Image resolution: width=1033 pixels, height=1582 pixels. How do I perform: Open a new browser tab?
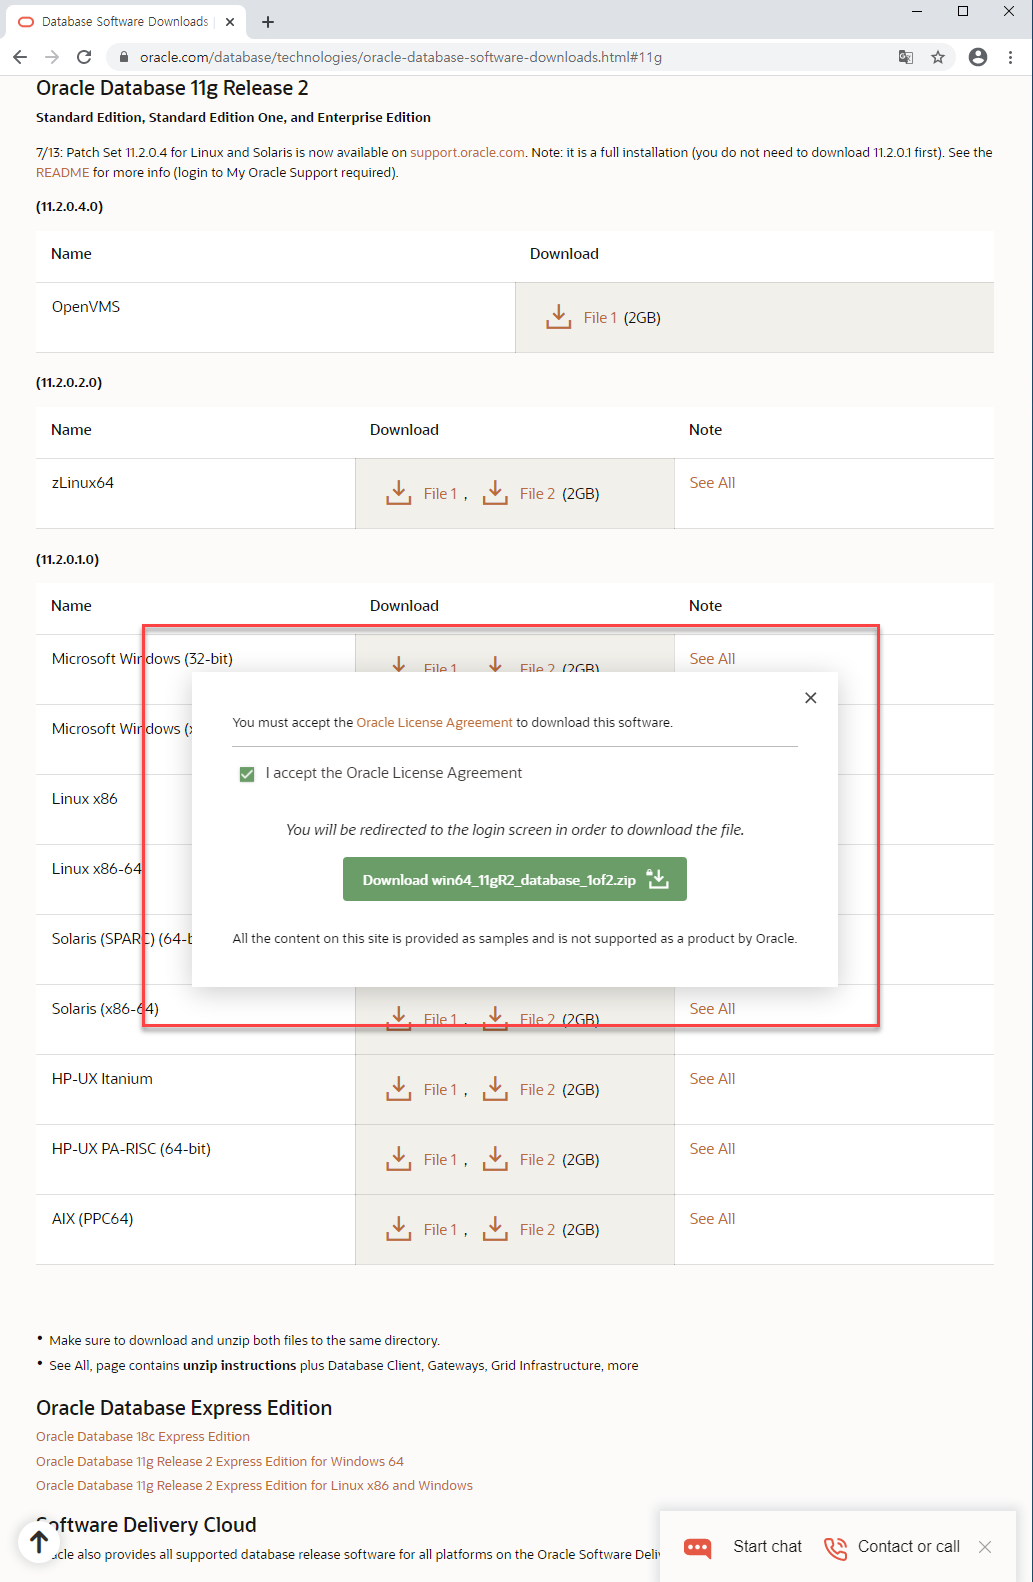tap(268, 21)
